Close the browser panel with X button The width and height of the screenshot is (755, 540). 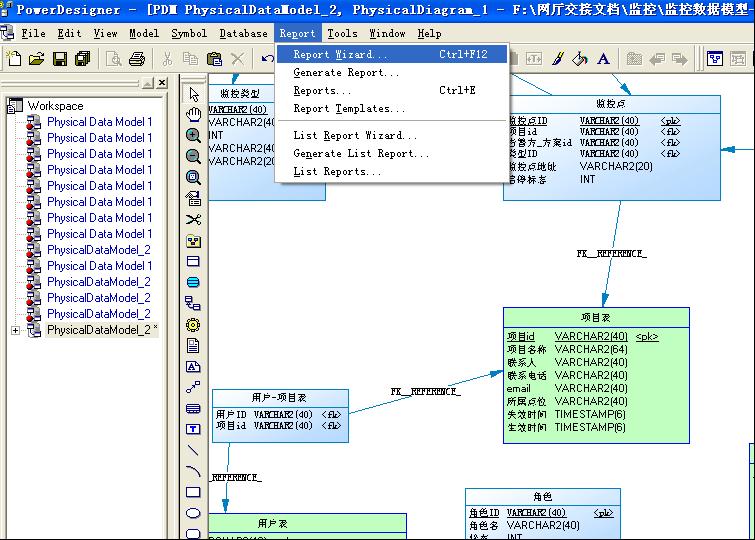(162, 83)
